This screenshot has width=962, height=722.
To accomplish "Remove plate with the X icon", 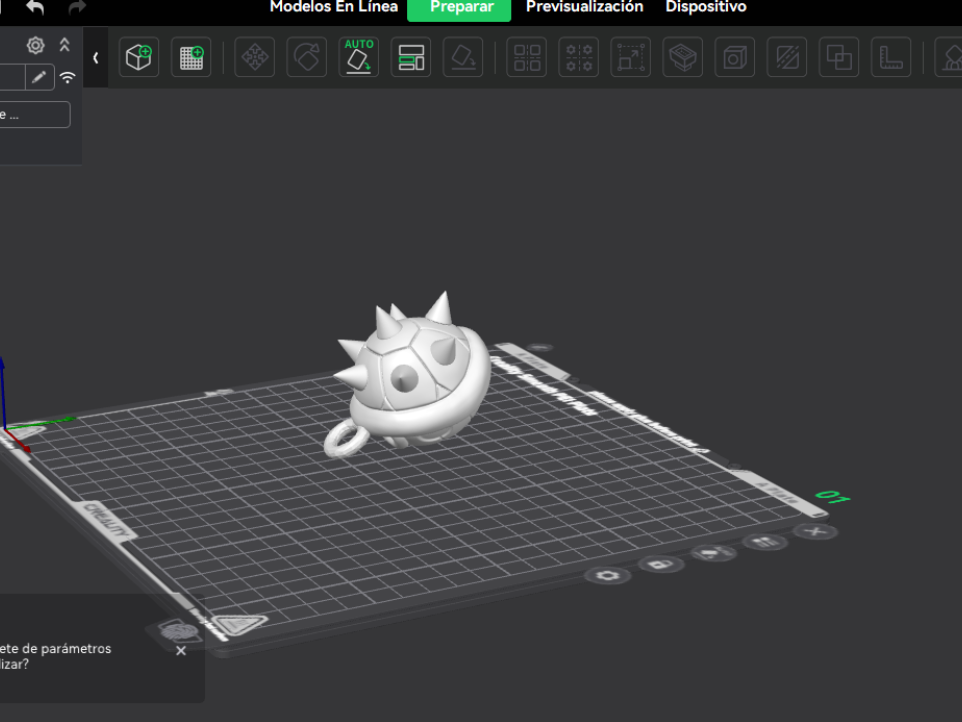I will (815, 531).
